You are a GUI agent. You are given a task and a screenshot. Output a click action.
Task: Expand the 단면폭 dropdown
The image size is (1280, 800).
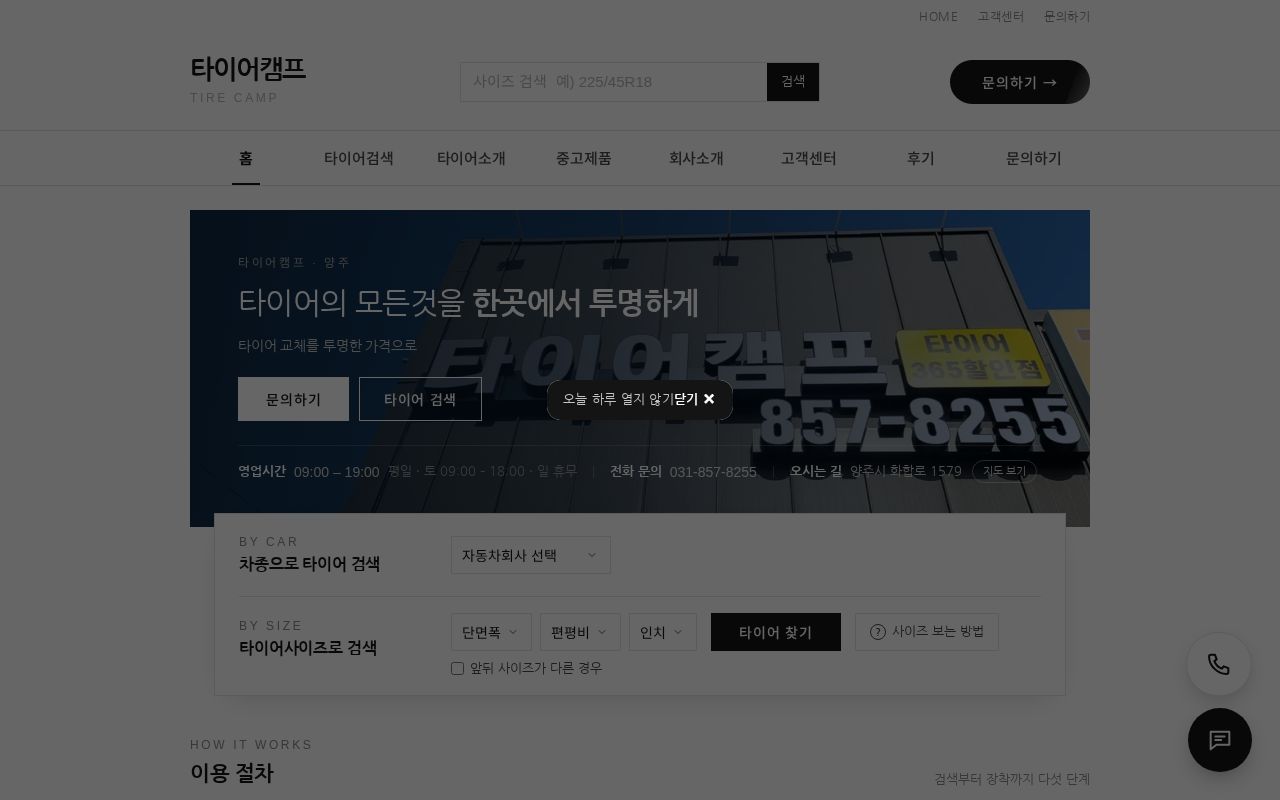pyautogui.click(x=491, y=632)
